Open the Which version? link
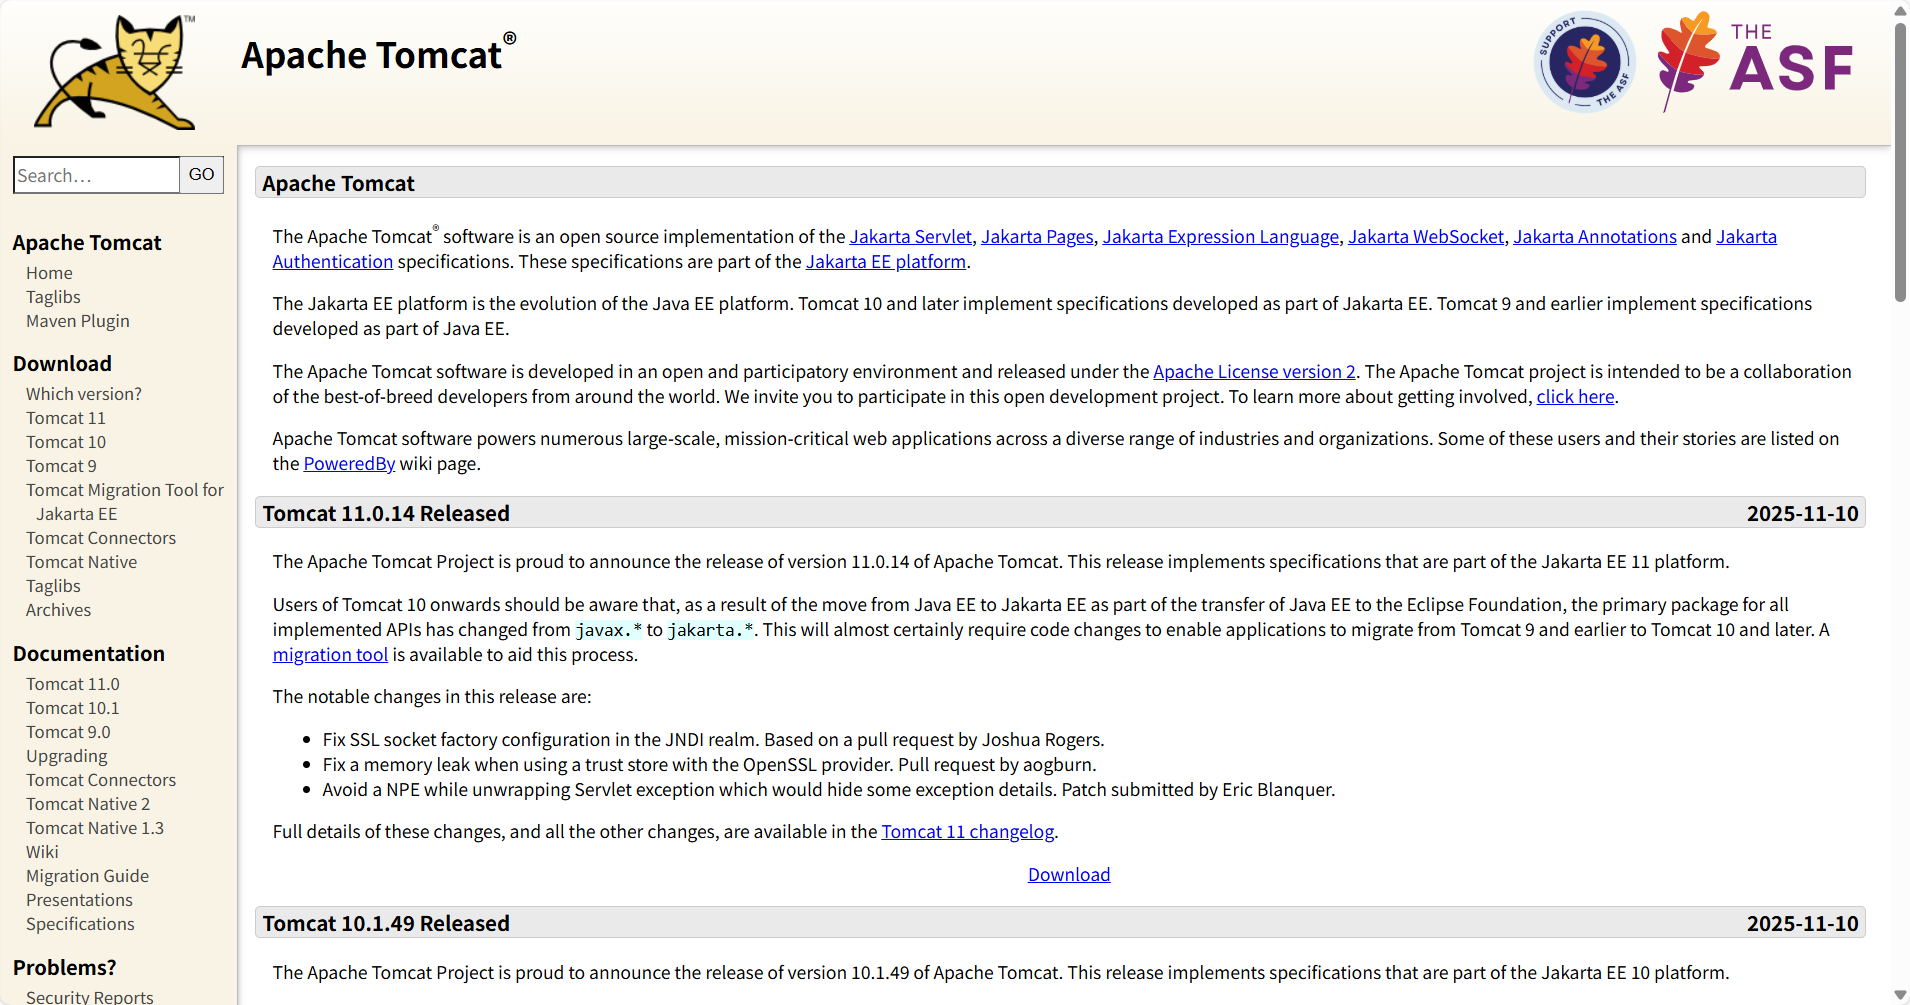This screenshot has height=1005, width=1910. pyautogui.click(x=84, y=394)
